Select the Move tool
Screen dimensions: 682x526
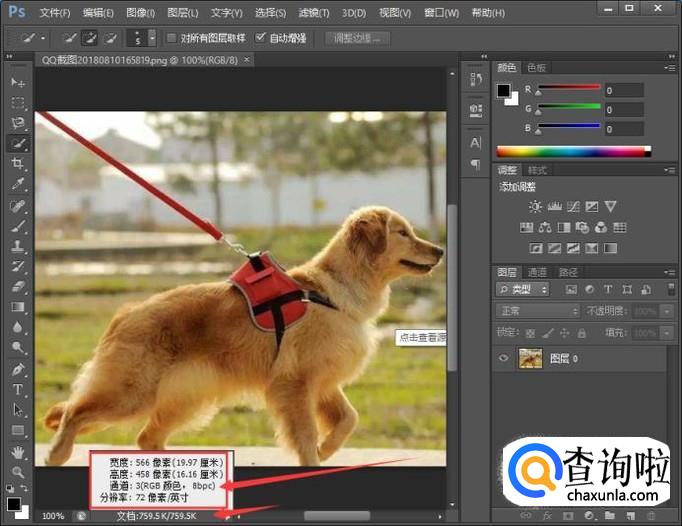pyautogui.click(x=18, y=82)
